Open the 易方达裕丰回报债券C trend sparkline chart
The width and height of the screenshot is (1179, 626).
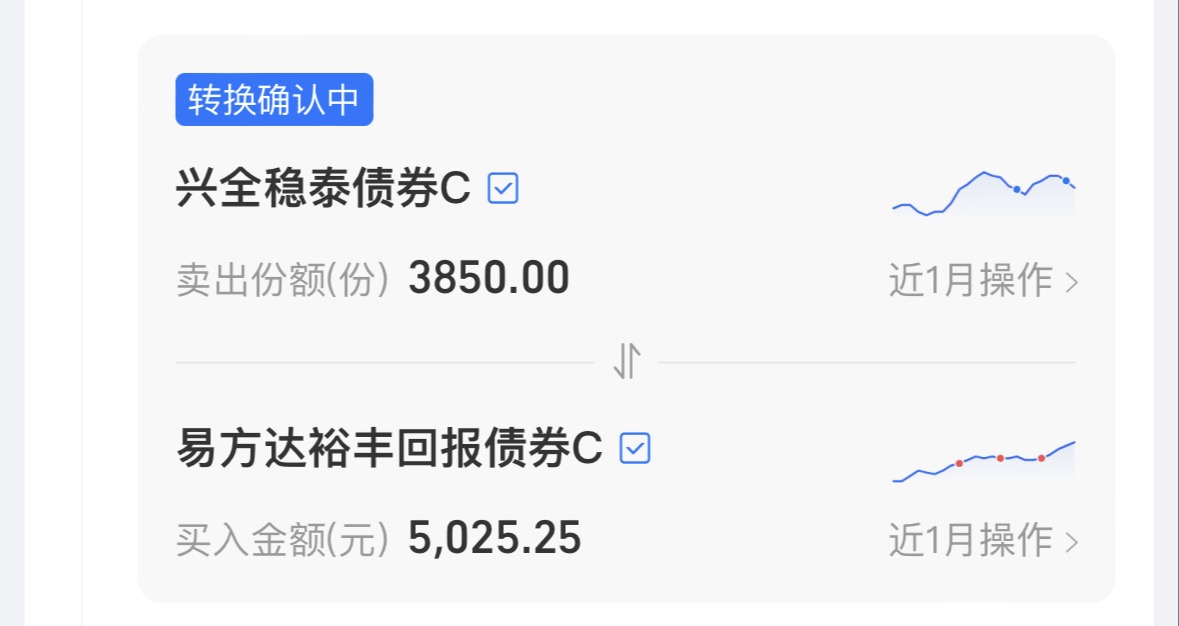click(x=983, y=461)
